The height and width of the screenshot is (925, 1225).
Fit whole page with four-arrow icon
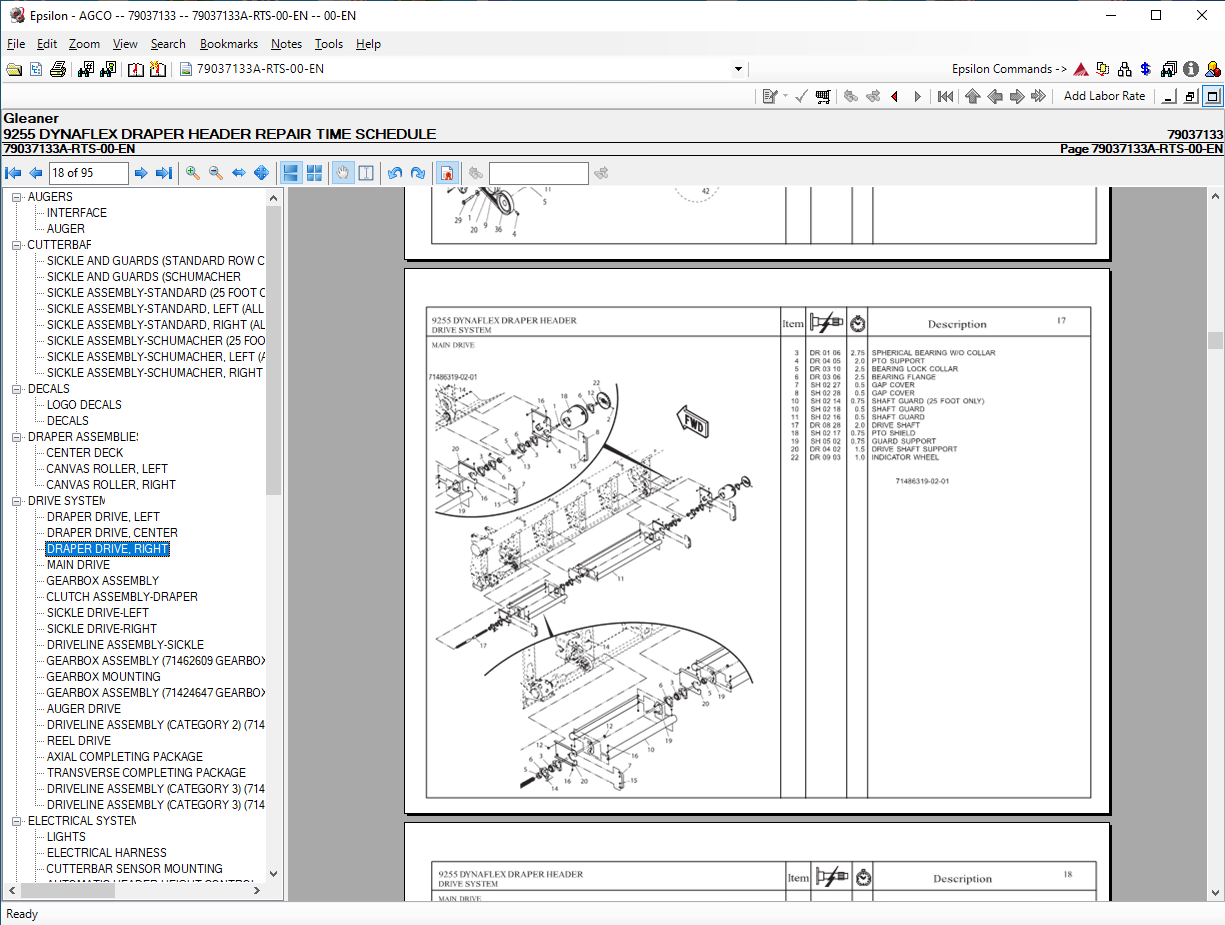(261, 173)
